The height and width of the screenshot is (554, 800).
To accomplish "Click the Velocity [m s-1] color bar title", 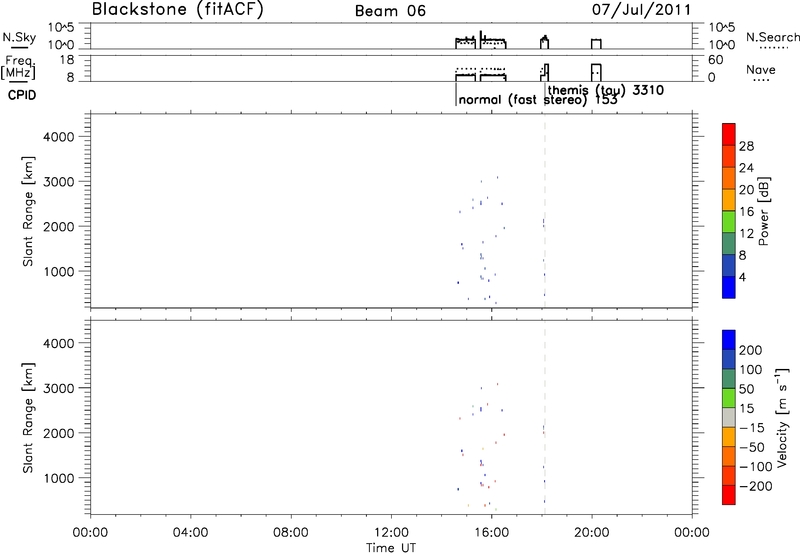I will (781, 418).
